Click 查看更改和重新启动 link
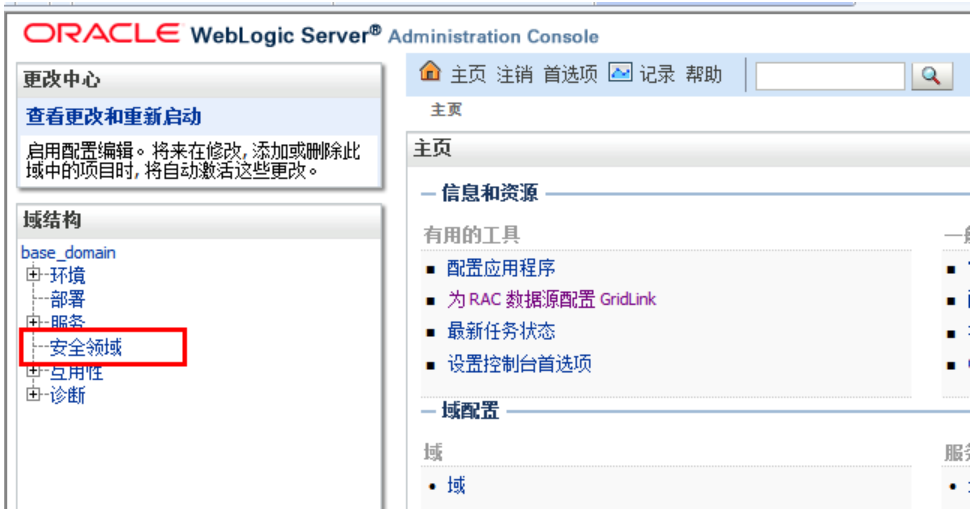This screenshot has height=512, width=971. (113, 116)
